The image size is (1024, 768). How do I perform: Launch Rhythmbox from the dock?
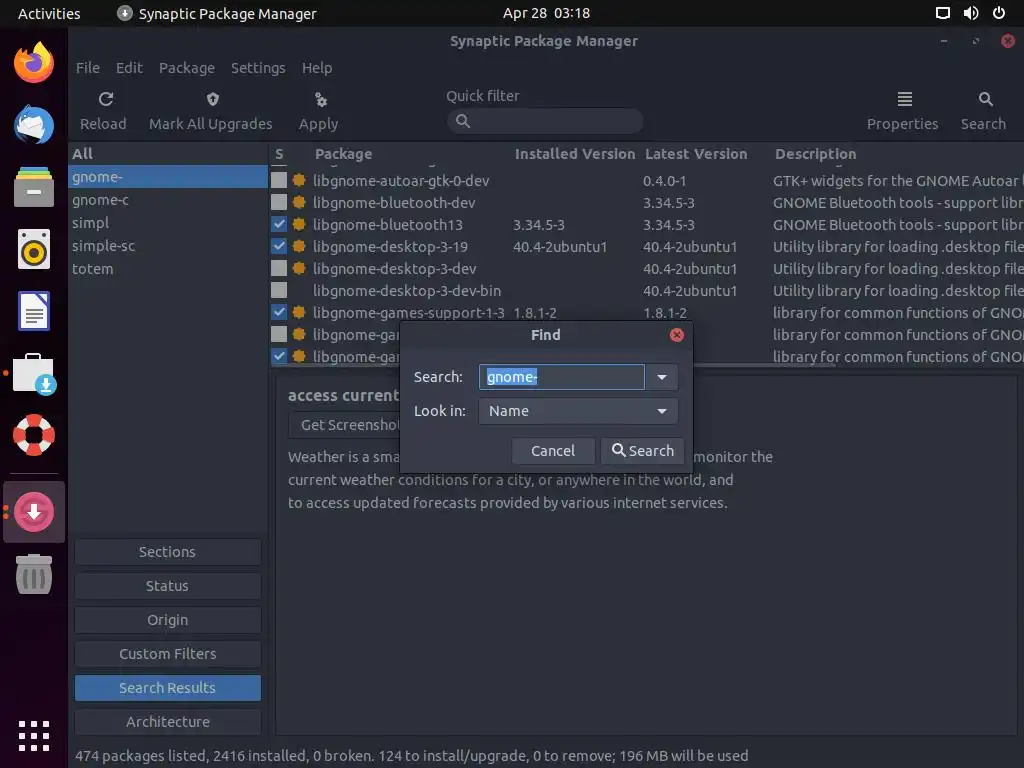pos(34,249)
